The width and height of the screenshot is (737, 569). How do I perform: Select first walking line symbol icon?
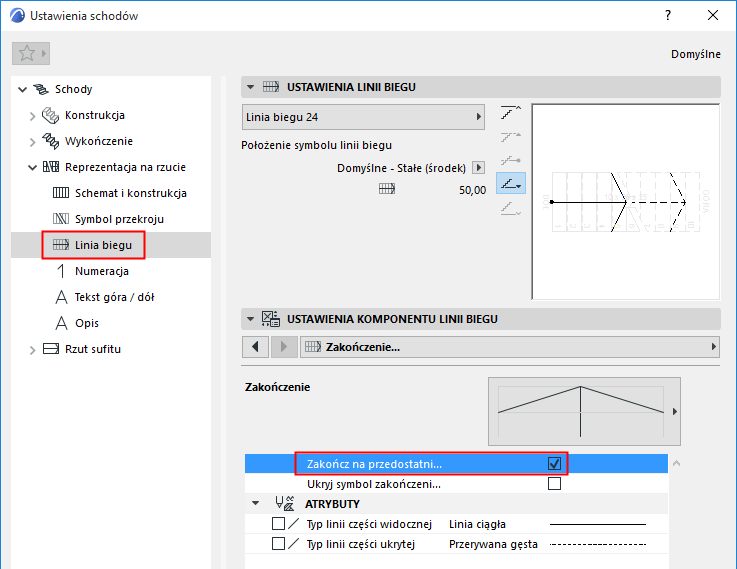[510, 113]
